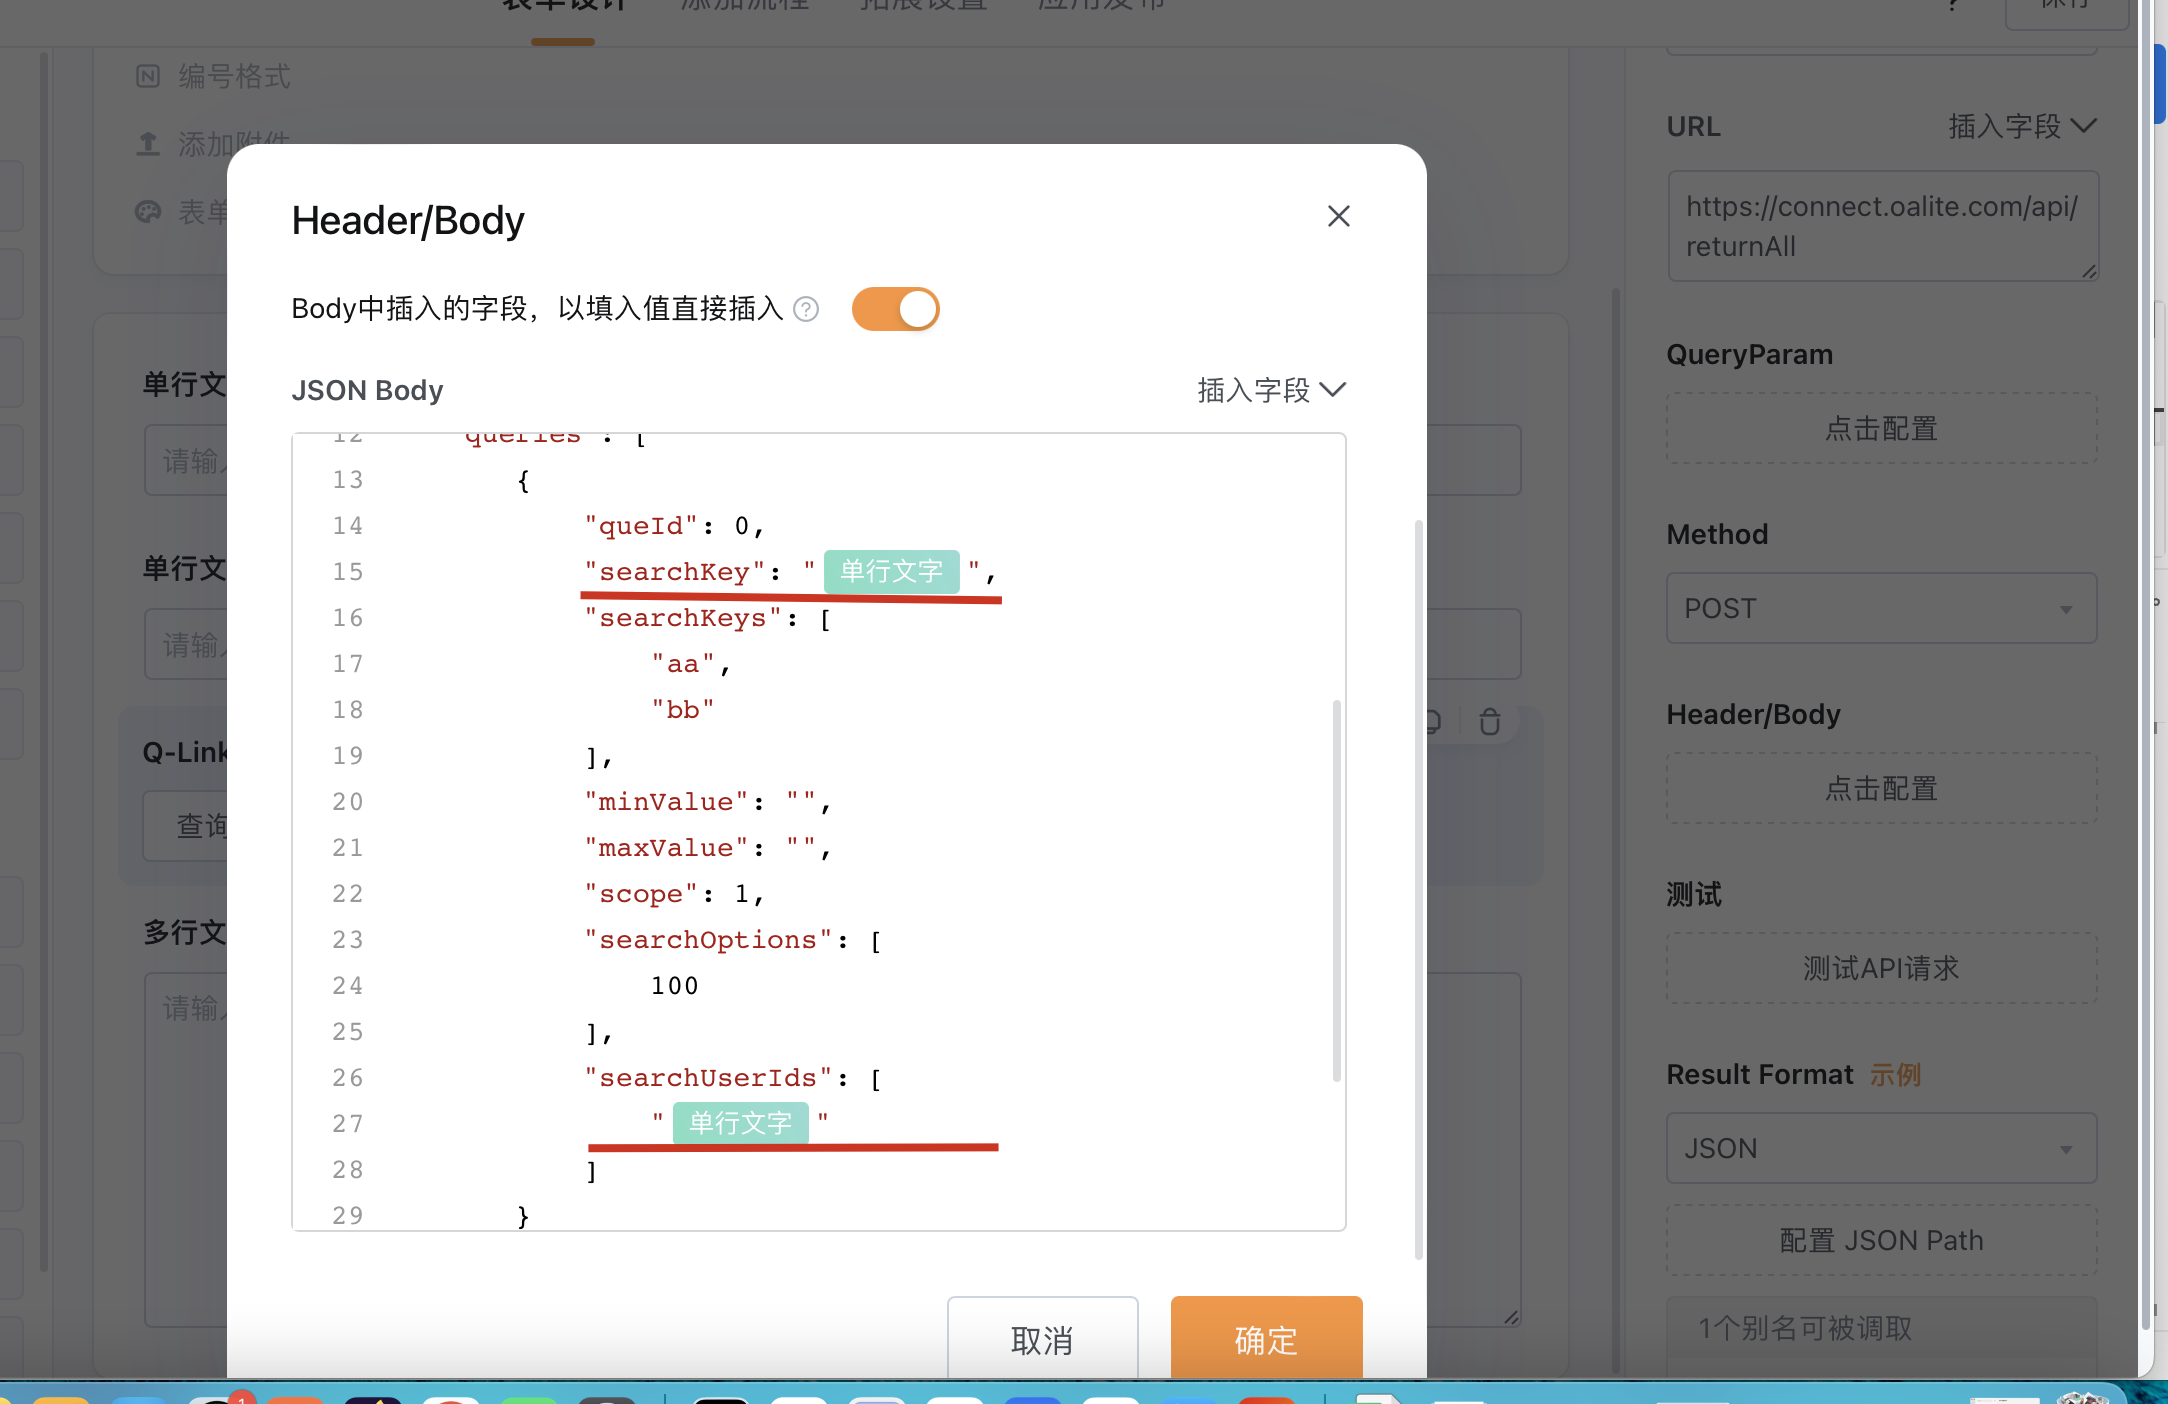2168x1404 pixels.
Task: Click "aa" string on line 17
Action: coord(683,664)
